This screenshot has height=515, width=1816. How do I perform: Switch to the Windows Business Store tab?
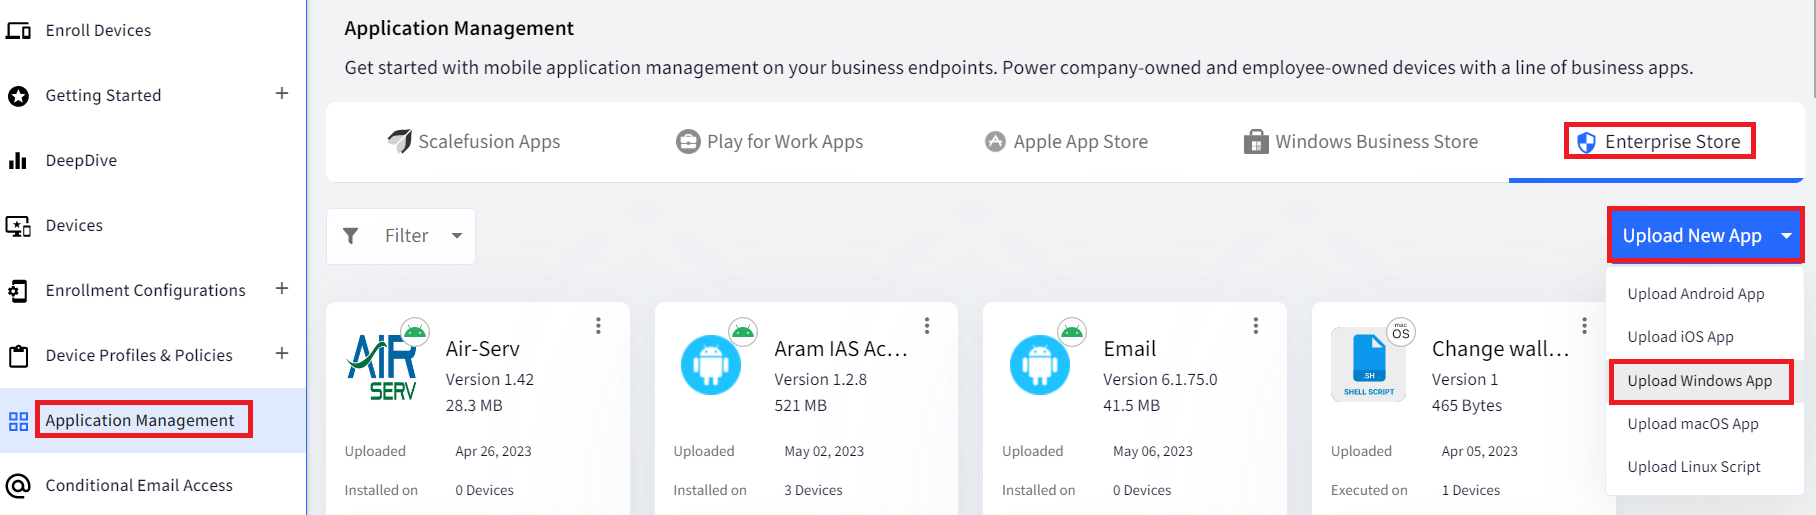1361,142
